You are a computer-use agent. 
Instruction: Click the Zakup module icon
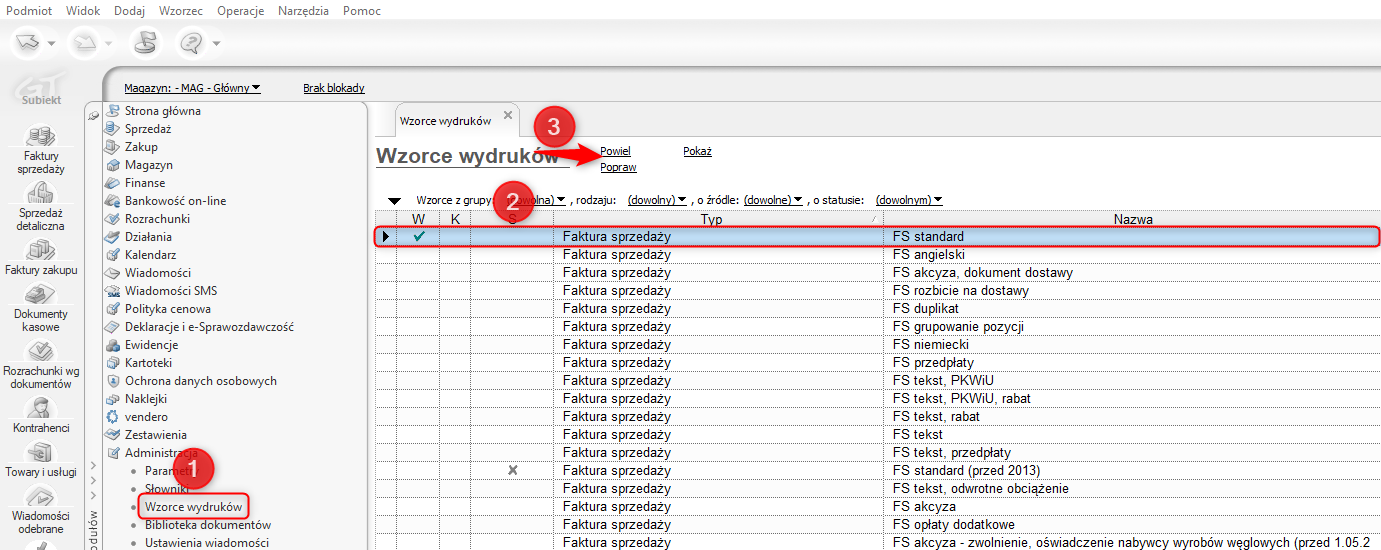(113, 147)
